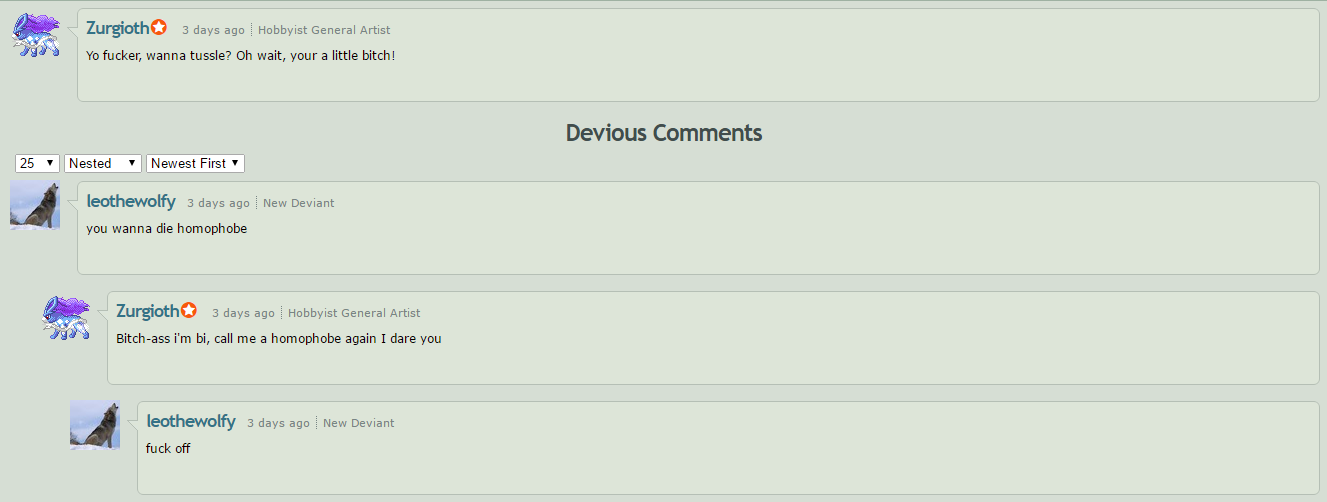Click the Zurgioth username on the nested reply
1327x502 pixels.
(147, 312)
